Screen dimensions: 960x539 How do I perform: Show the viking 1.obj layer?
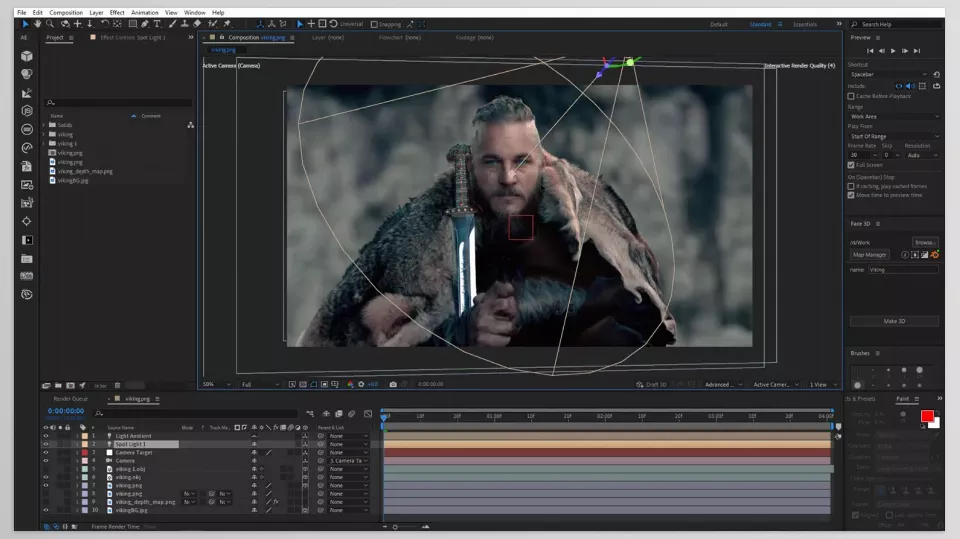tap(45, 469)
